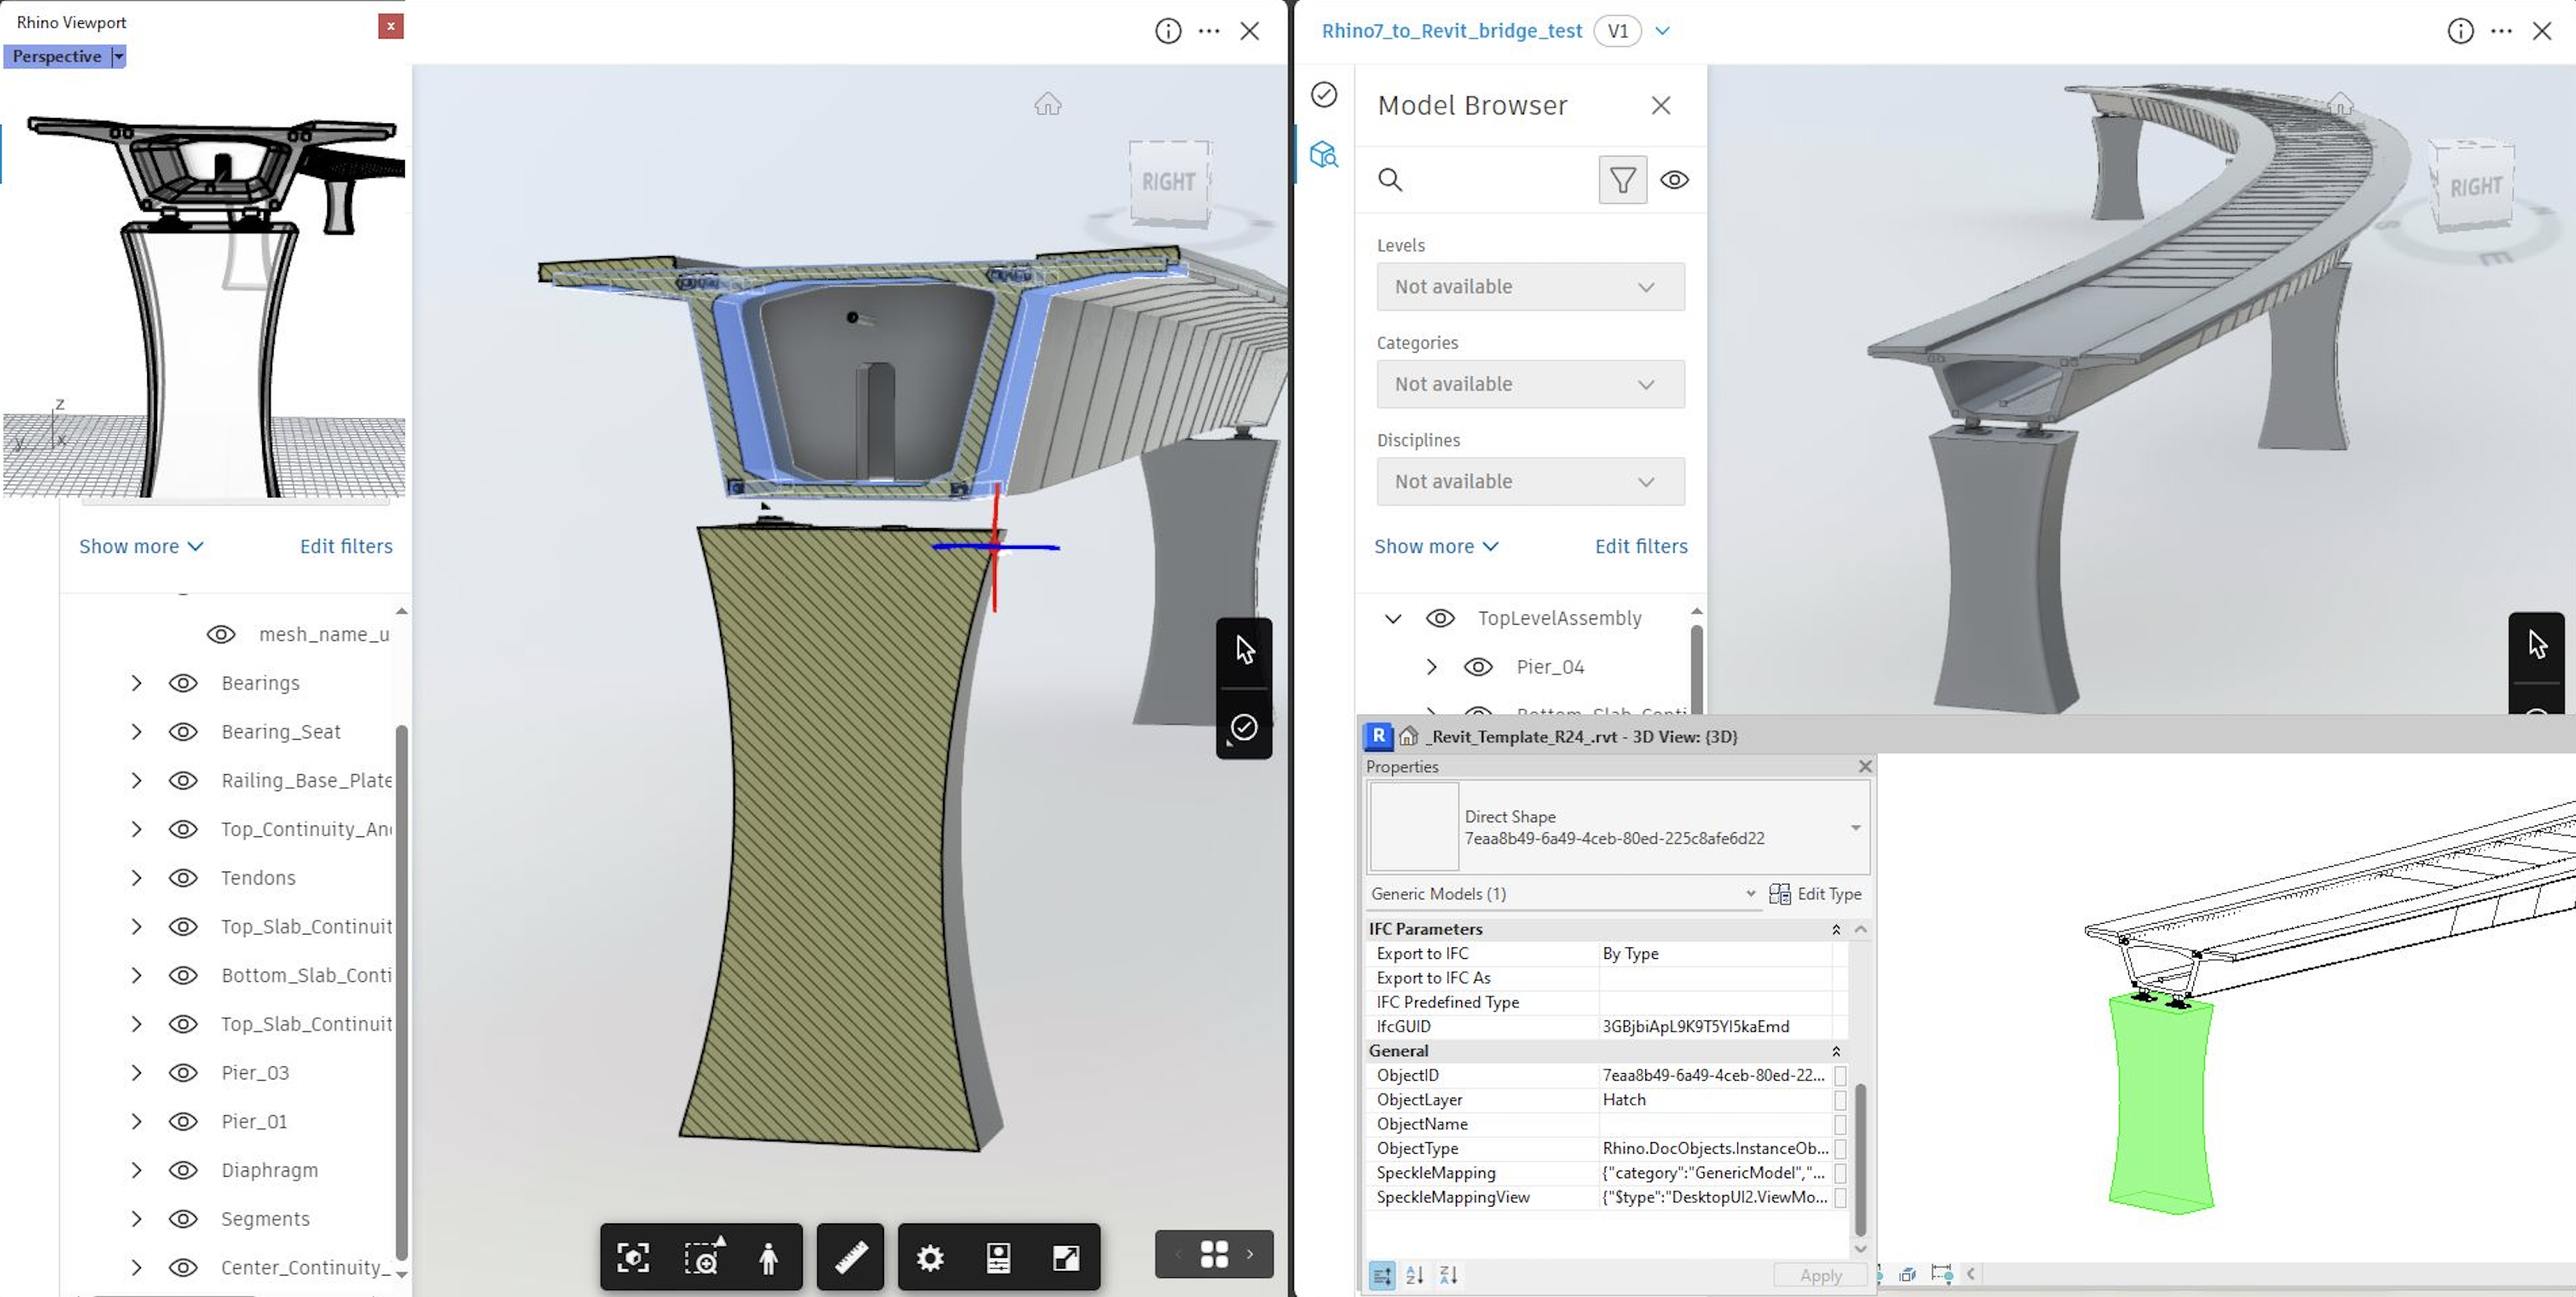Hide the Bearings layer
Viewport: 2576px width, 1297px height.
point(183,683)
